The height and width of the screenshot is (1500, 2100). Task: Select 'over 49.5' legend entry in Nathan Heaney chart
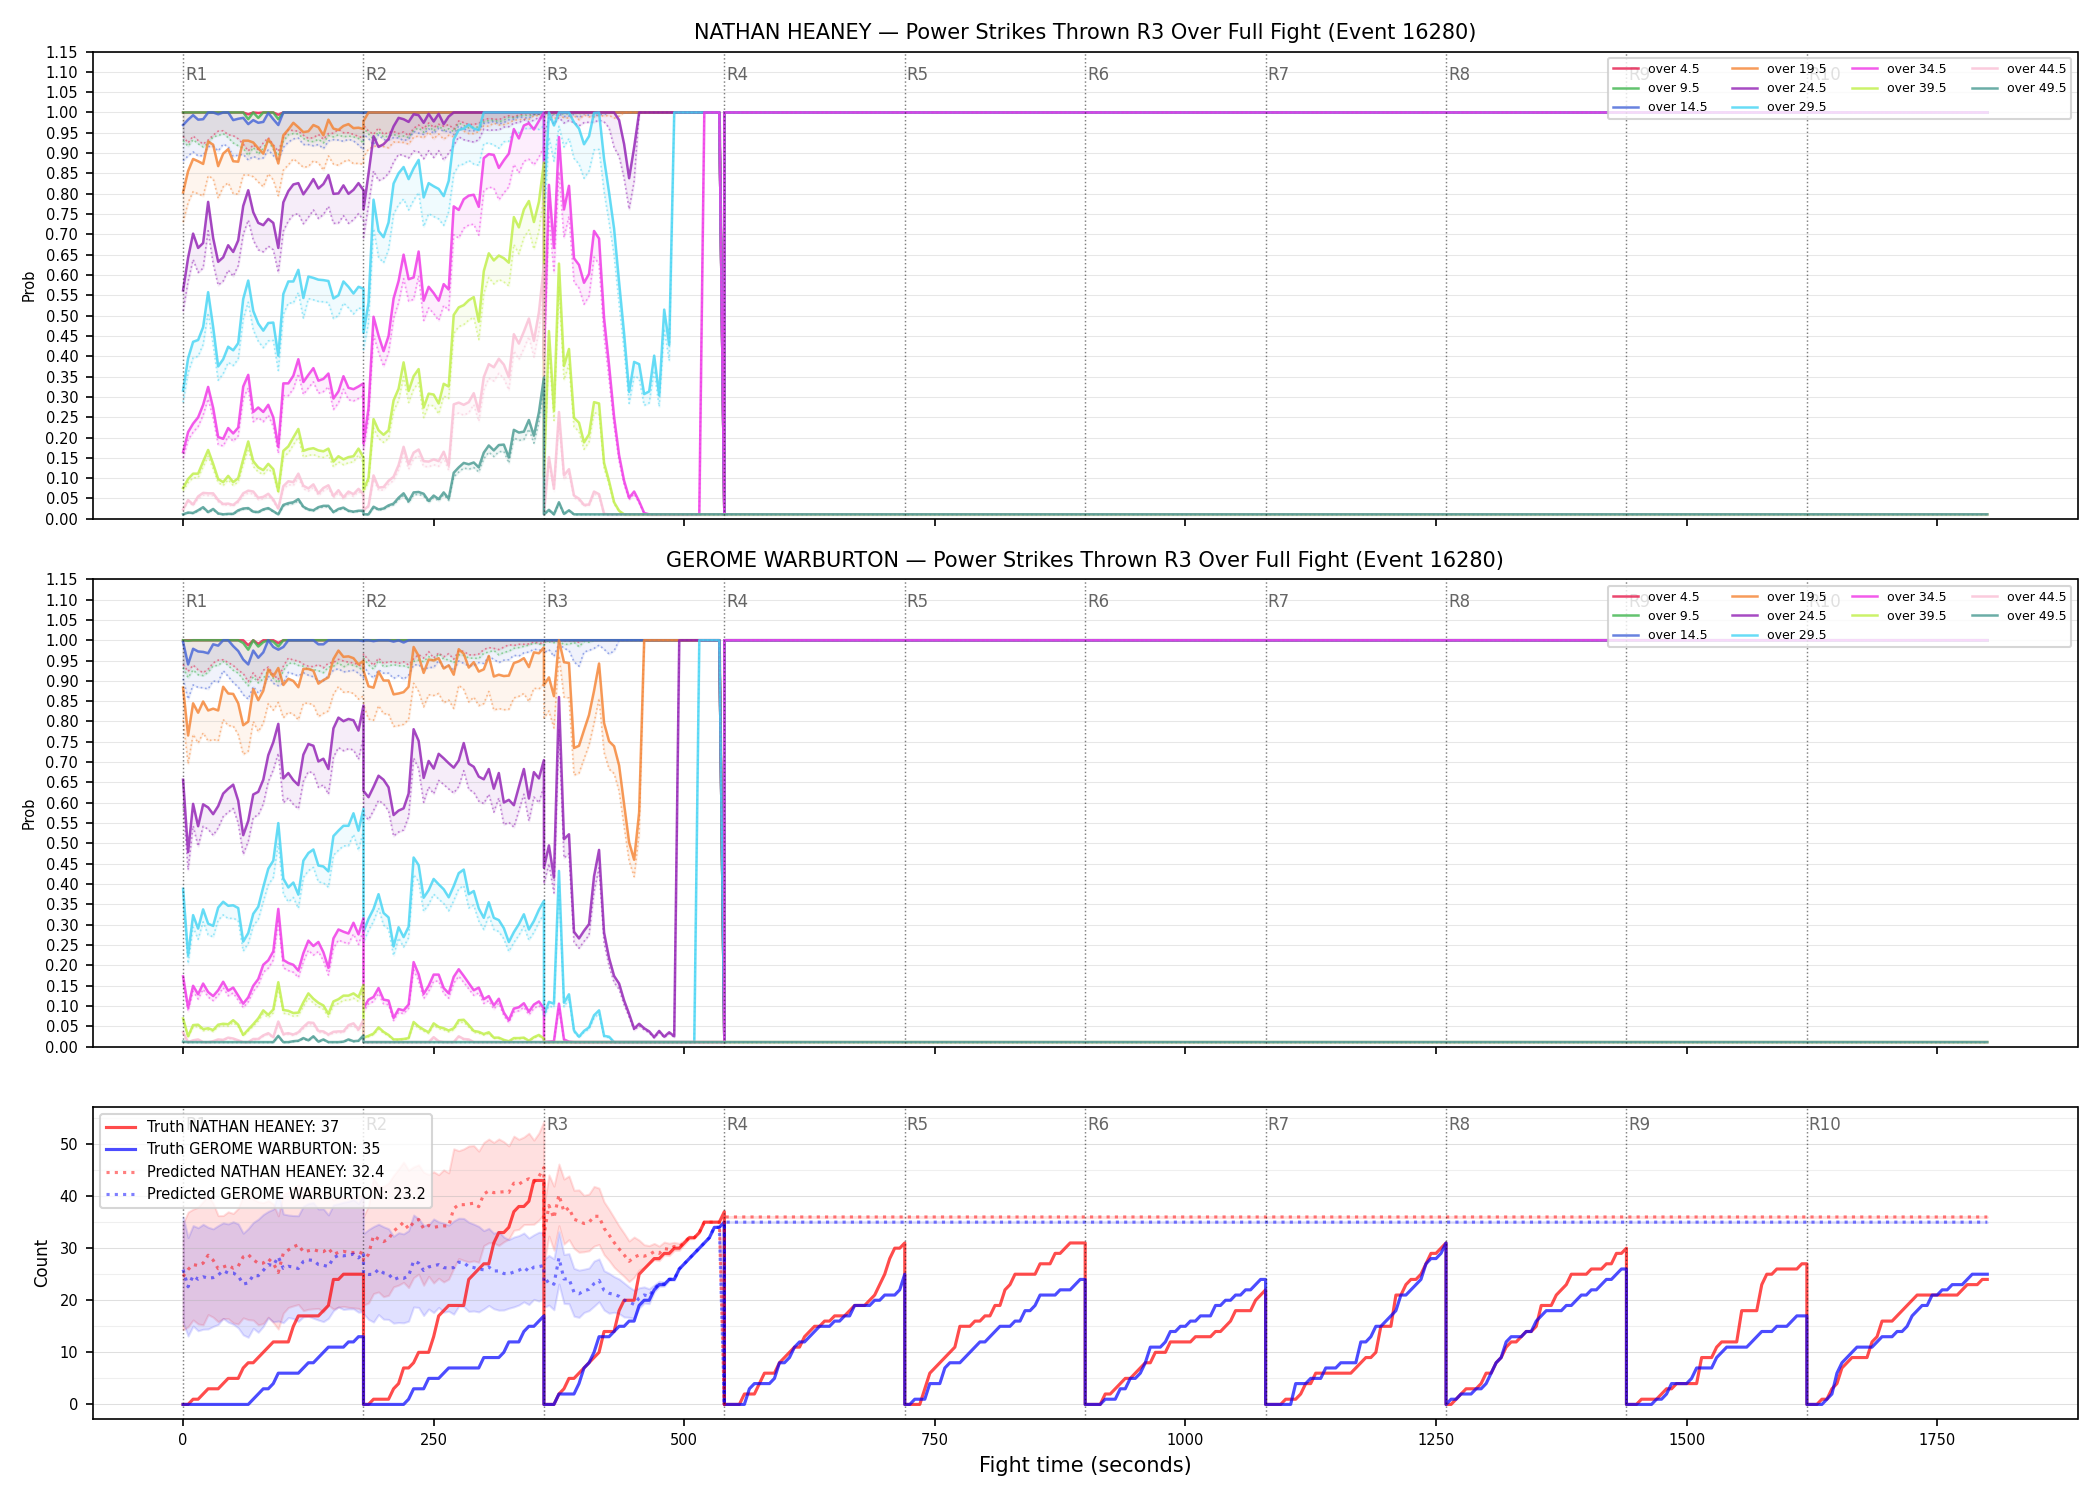[x=2019, y=88]
